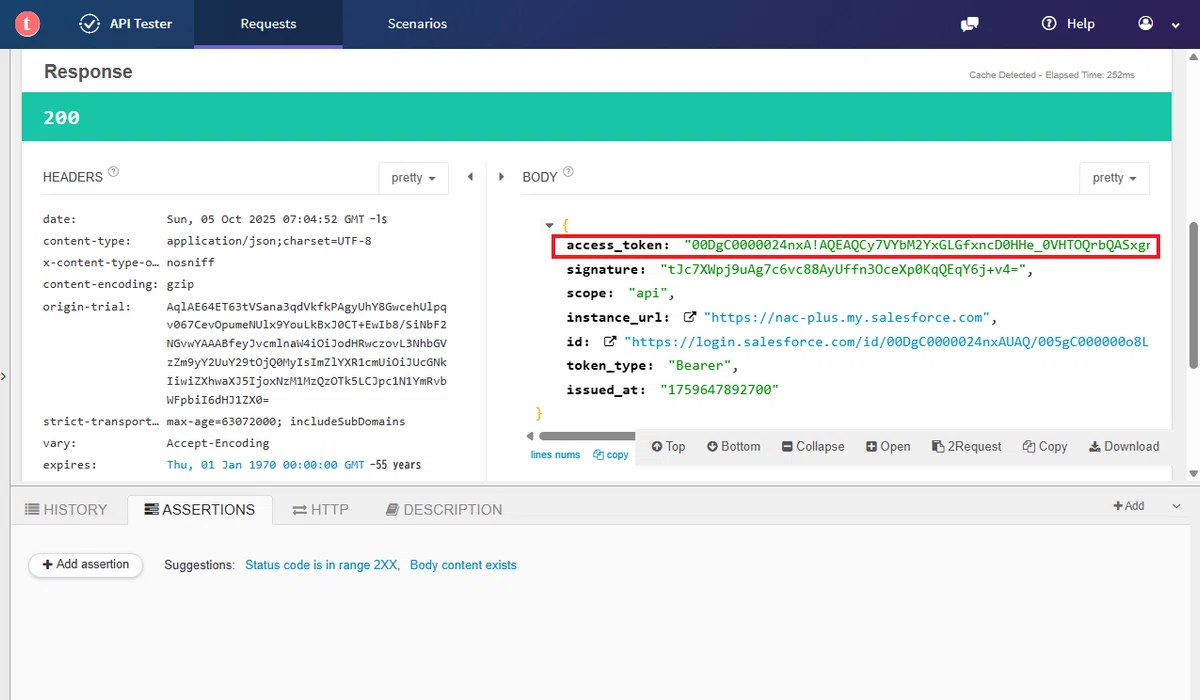The width and height of the screenshot is (1200, 700).
Task: Click the Talend logo icon
Action: tap(28, 23)
